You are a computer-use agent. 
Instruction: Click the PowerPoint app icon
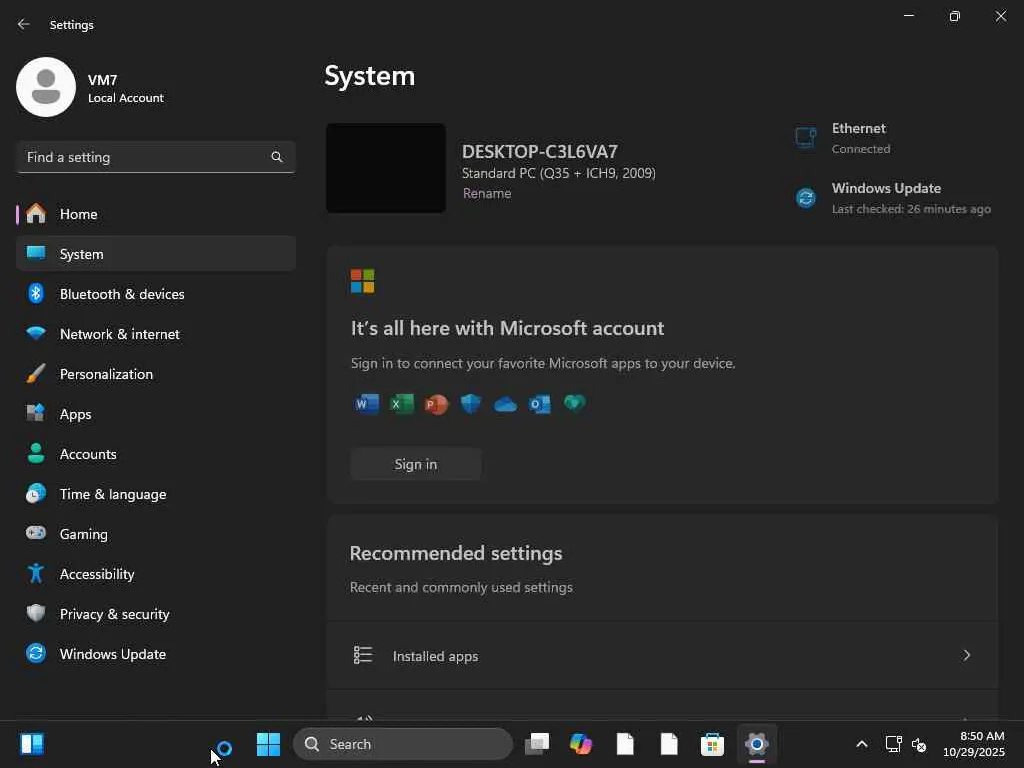436,404
